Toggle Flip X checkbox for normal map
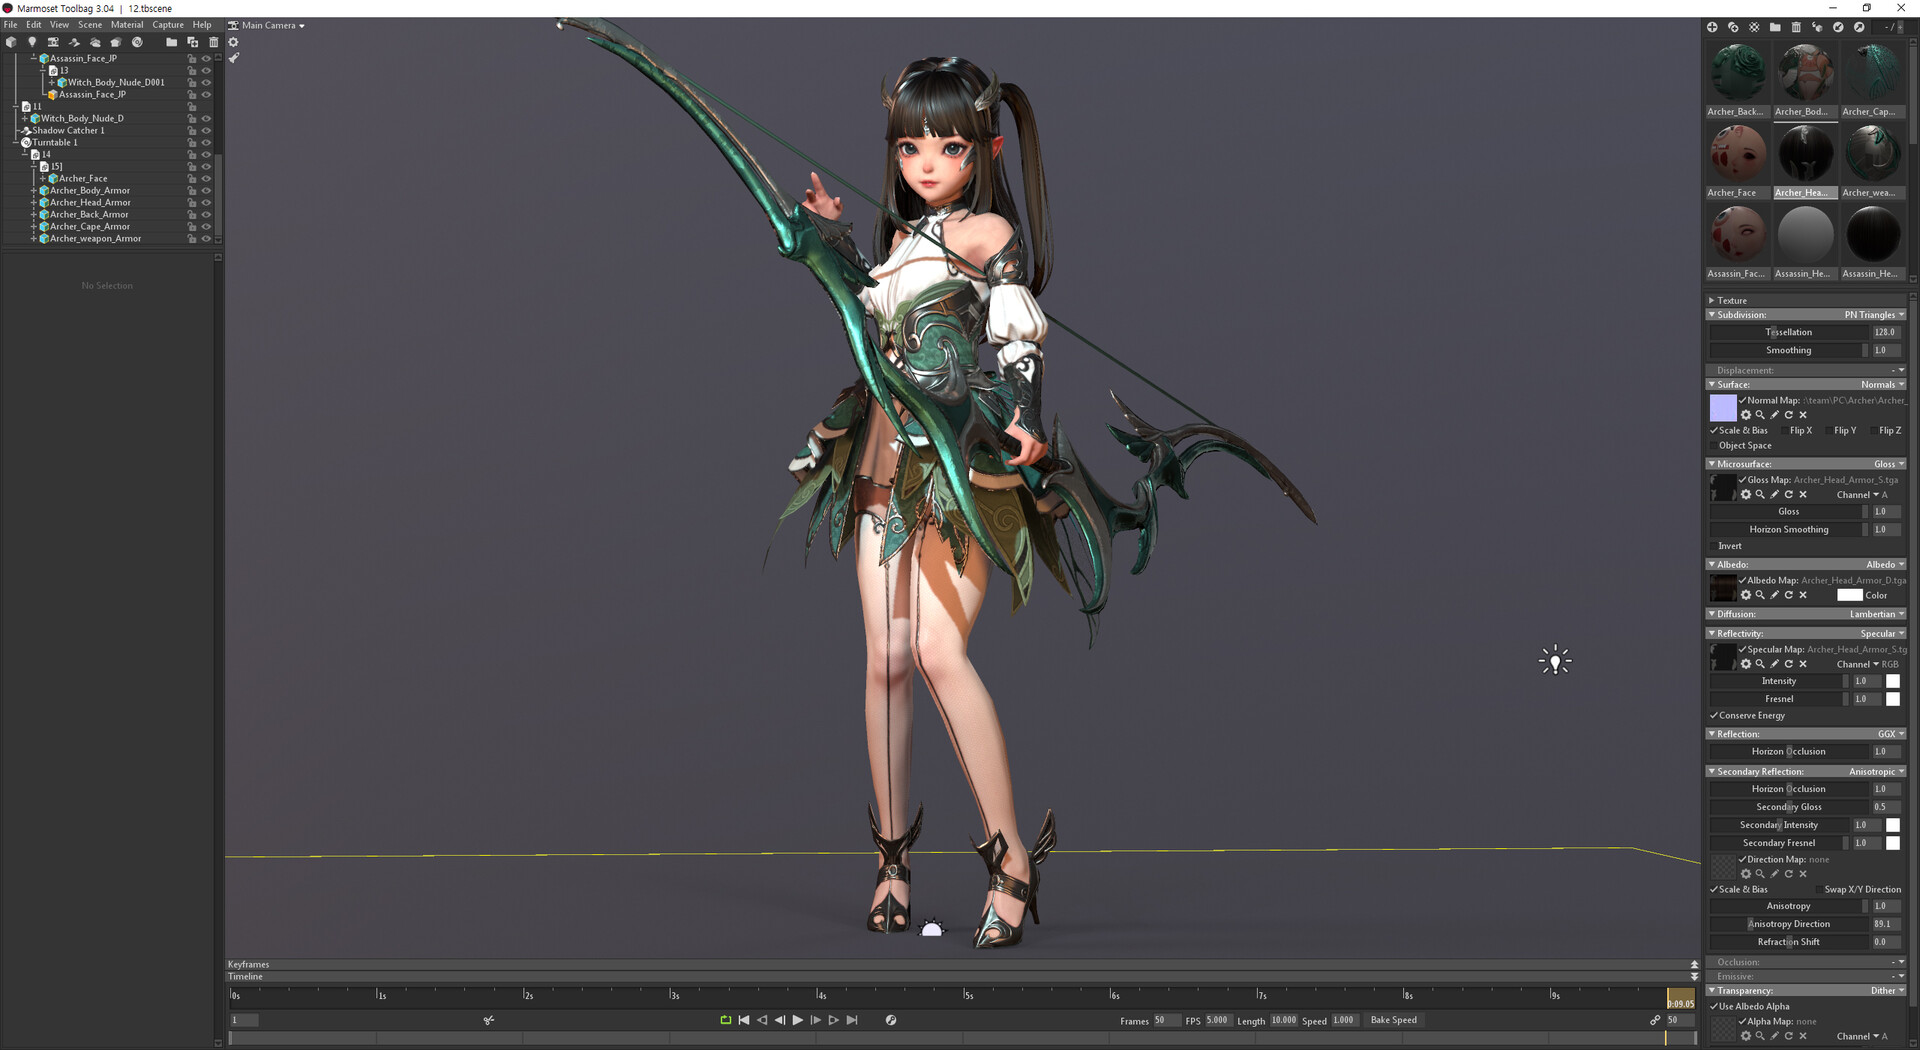The width and height of the screenshot is (1920, 1050). click(1785, 431)
